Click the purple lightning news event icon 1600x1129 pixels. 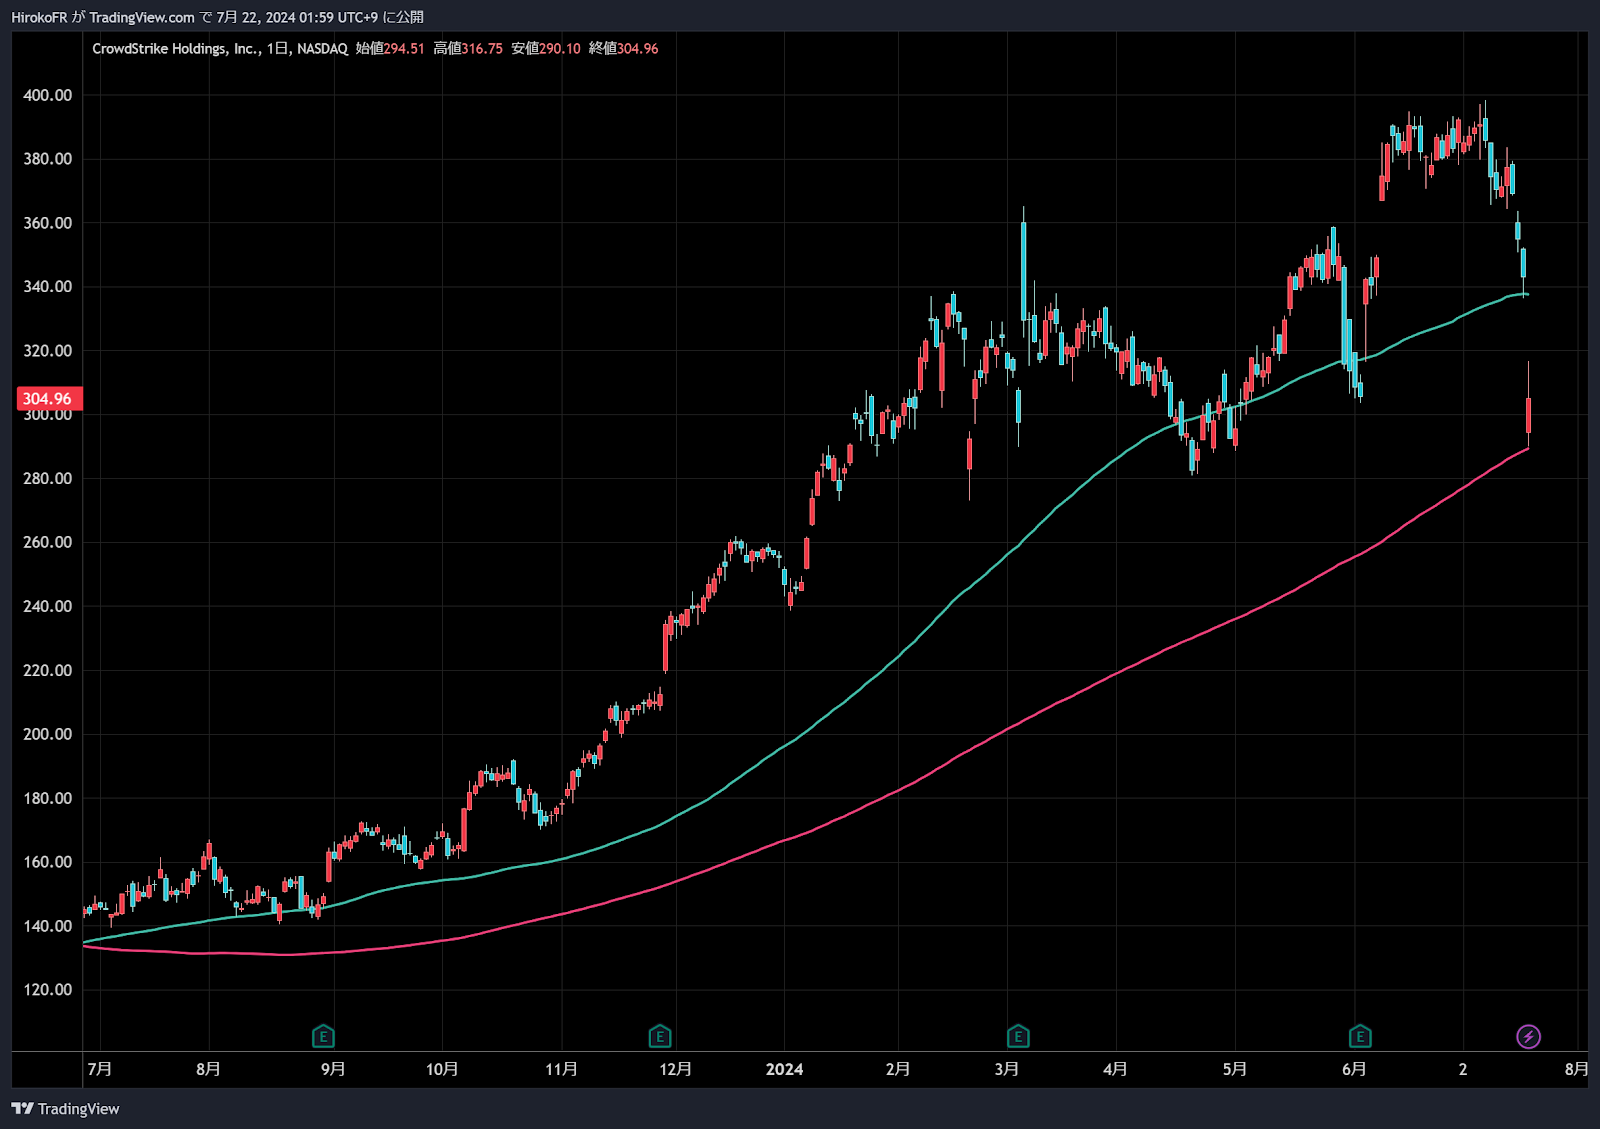pos(1528,1036)
